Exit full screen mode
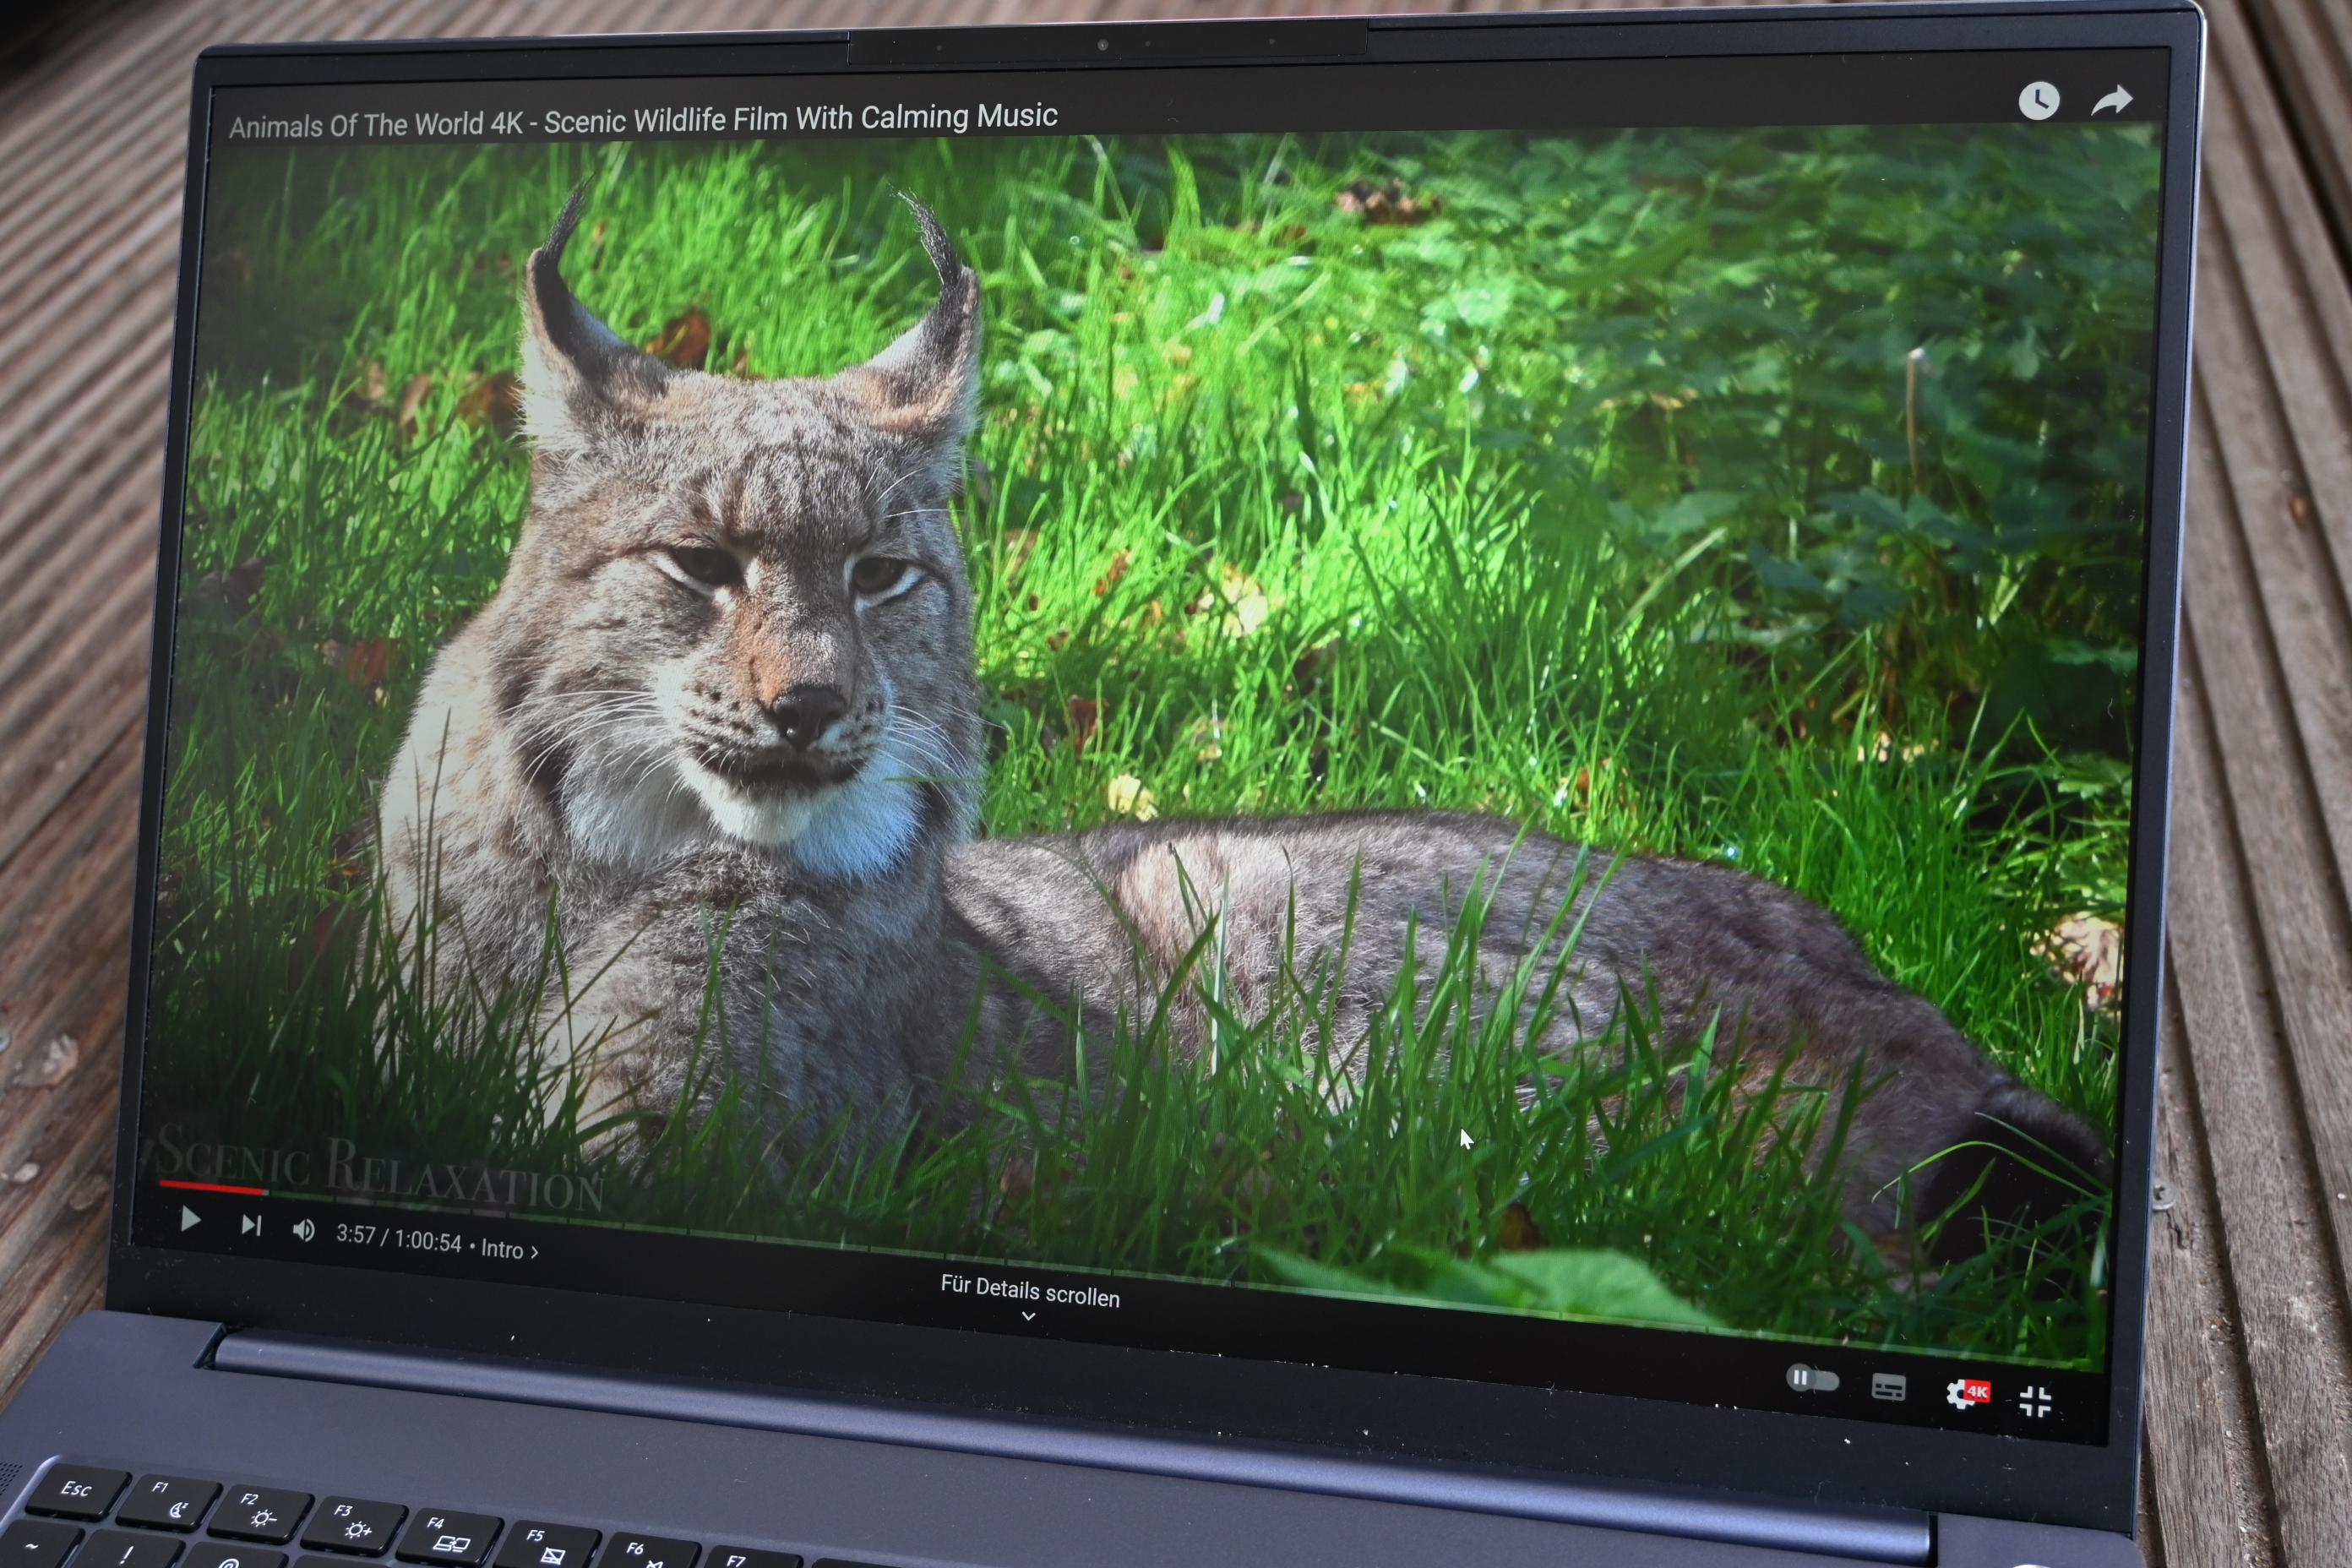 click(2034, 1401)
